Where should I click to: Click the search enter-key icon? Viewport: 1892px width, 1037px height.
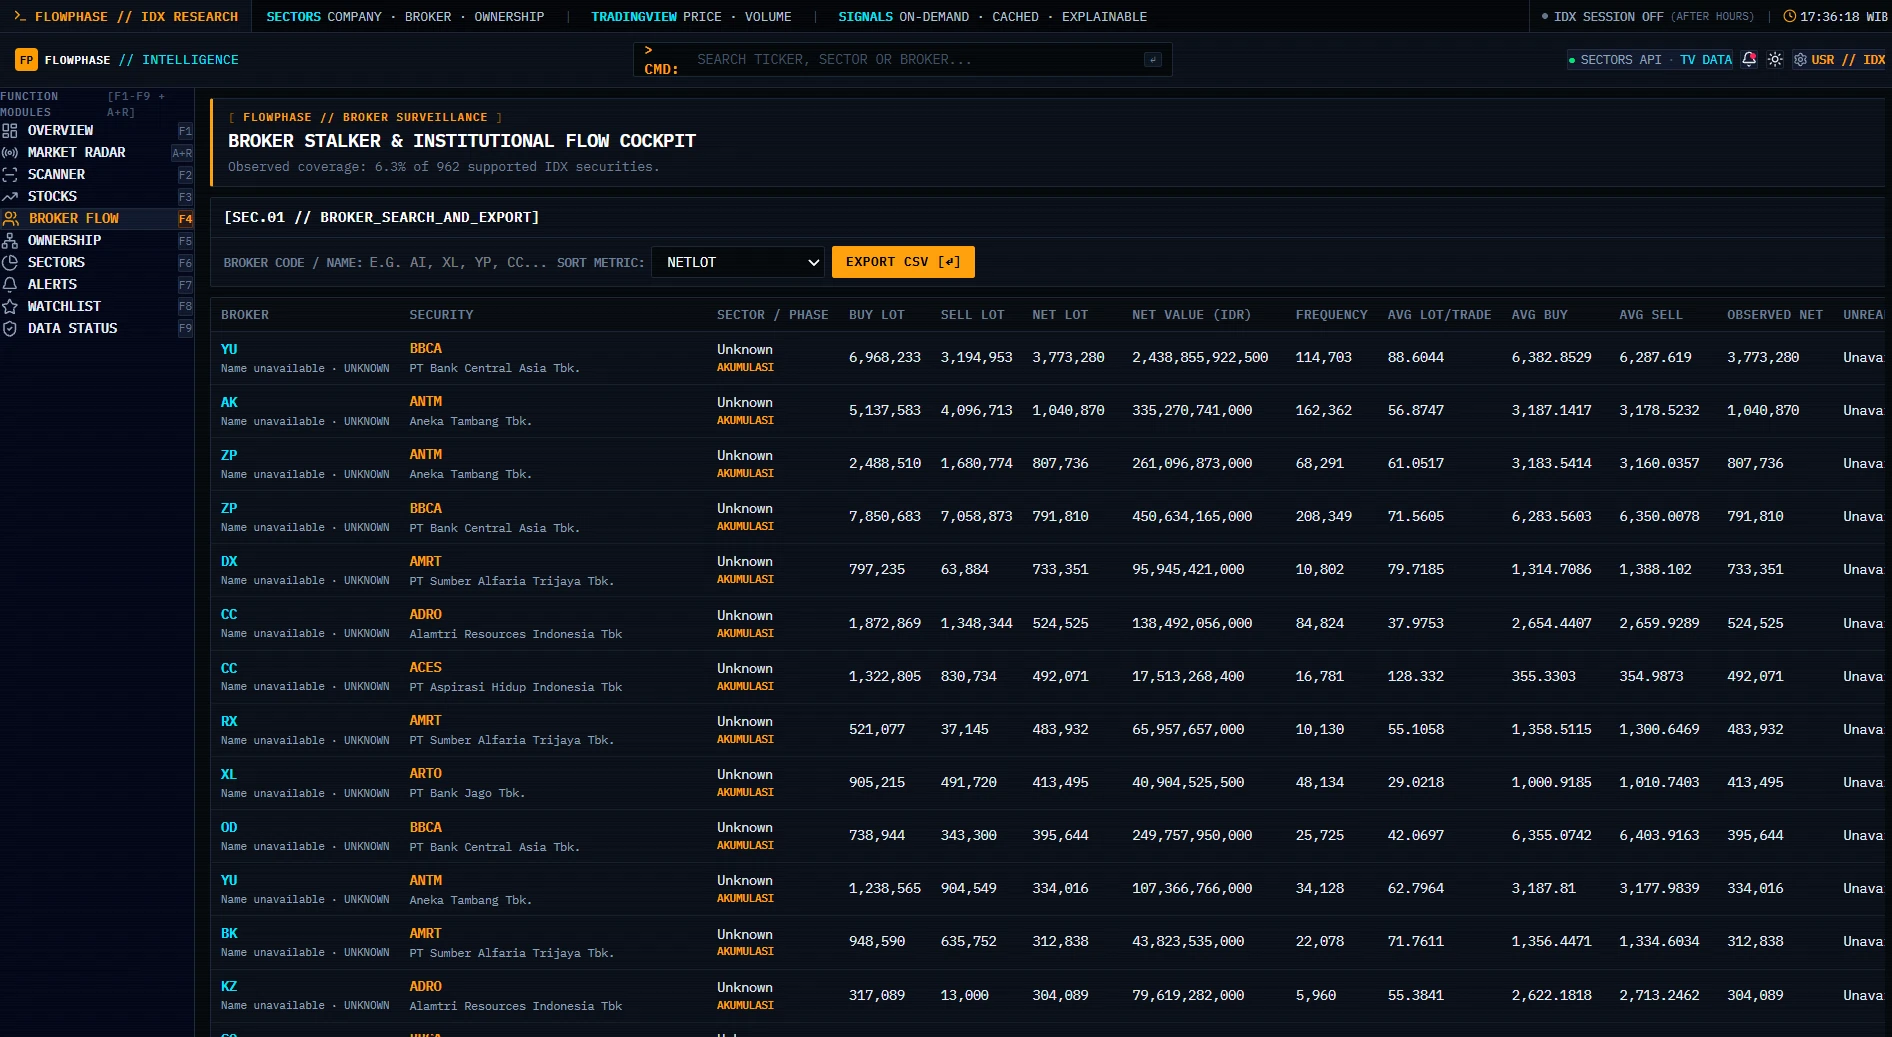coord(1153,60)
